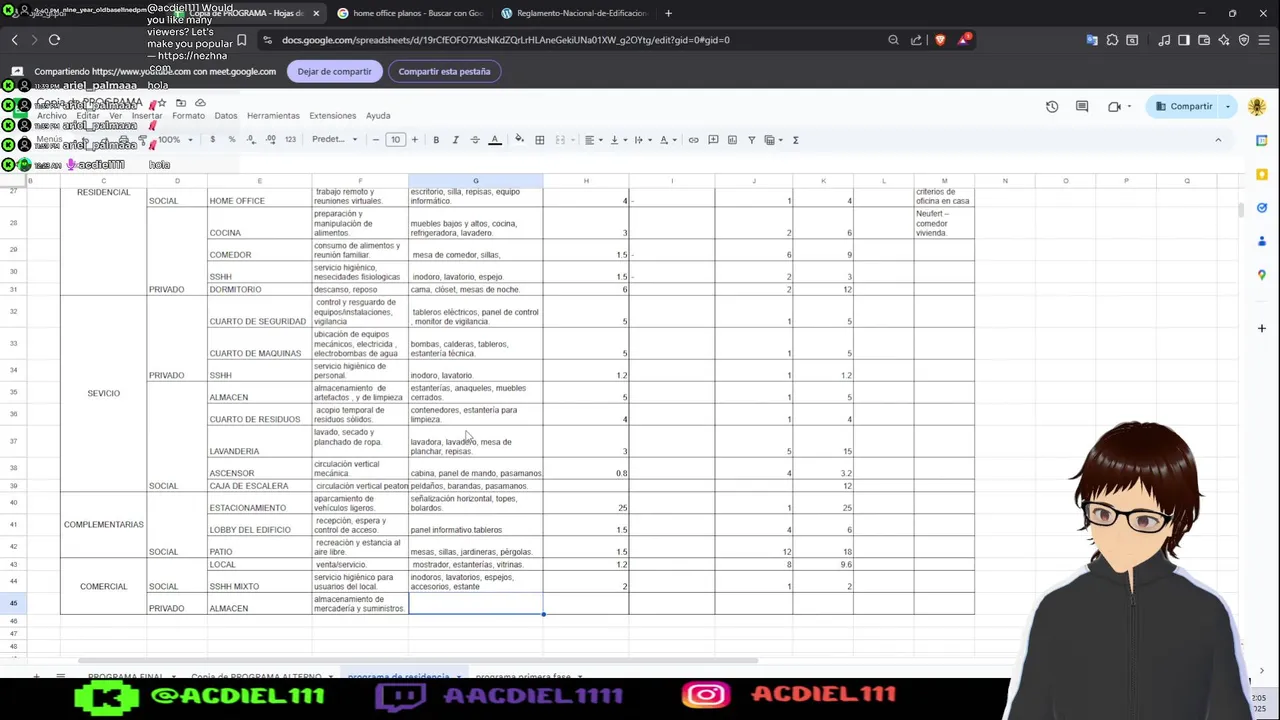The height and width of the screenshot is (720, 1280).
Task: Open the font family Predet dropdown
Action: click(x=334, y=140)
